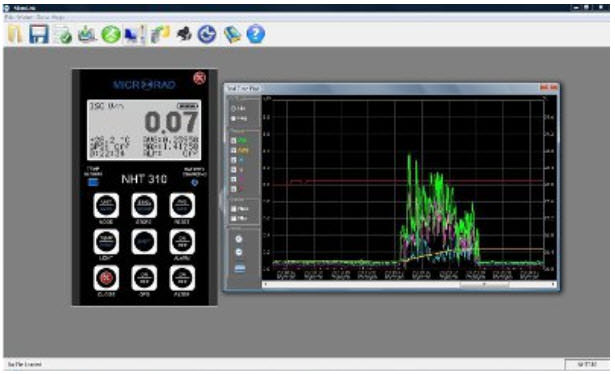Click the floppy disk save icon
The height and width of the screenshot is (374, 615).
click(39, 34)
